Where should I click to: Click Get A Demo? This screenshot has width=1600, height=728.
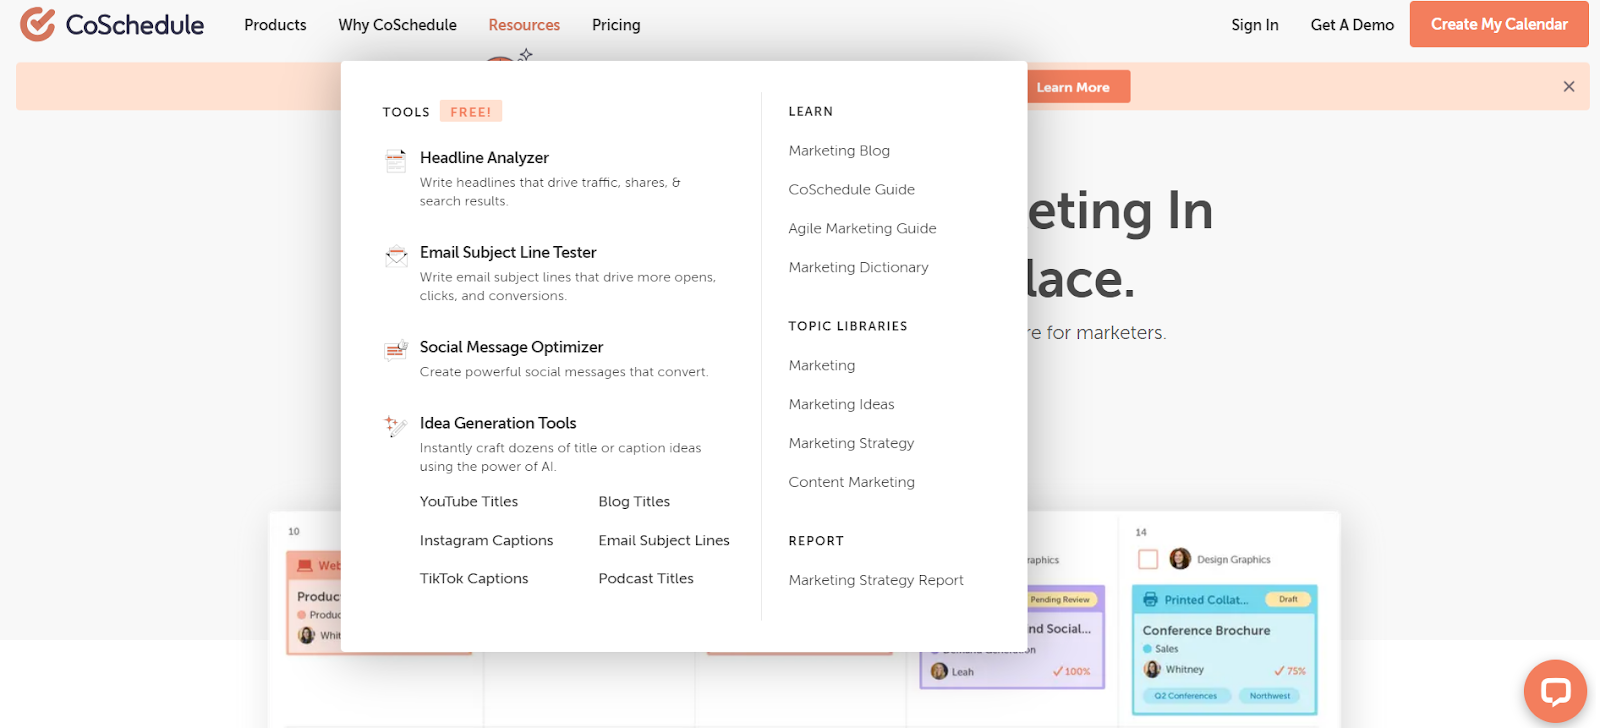point(1352,25)
